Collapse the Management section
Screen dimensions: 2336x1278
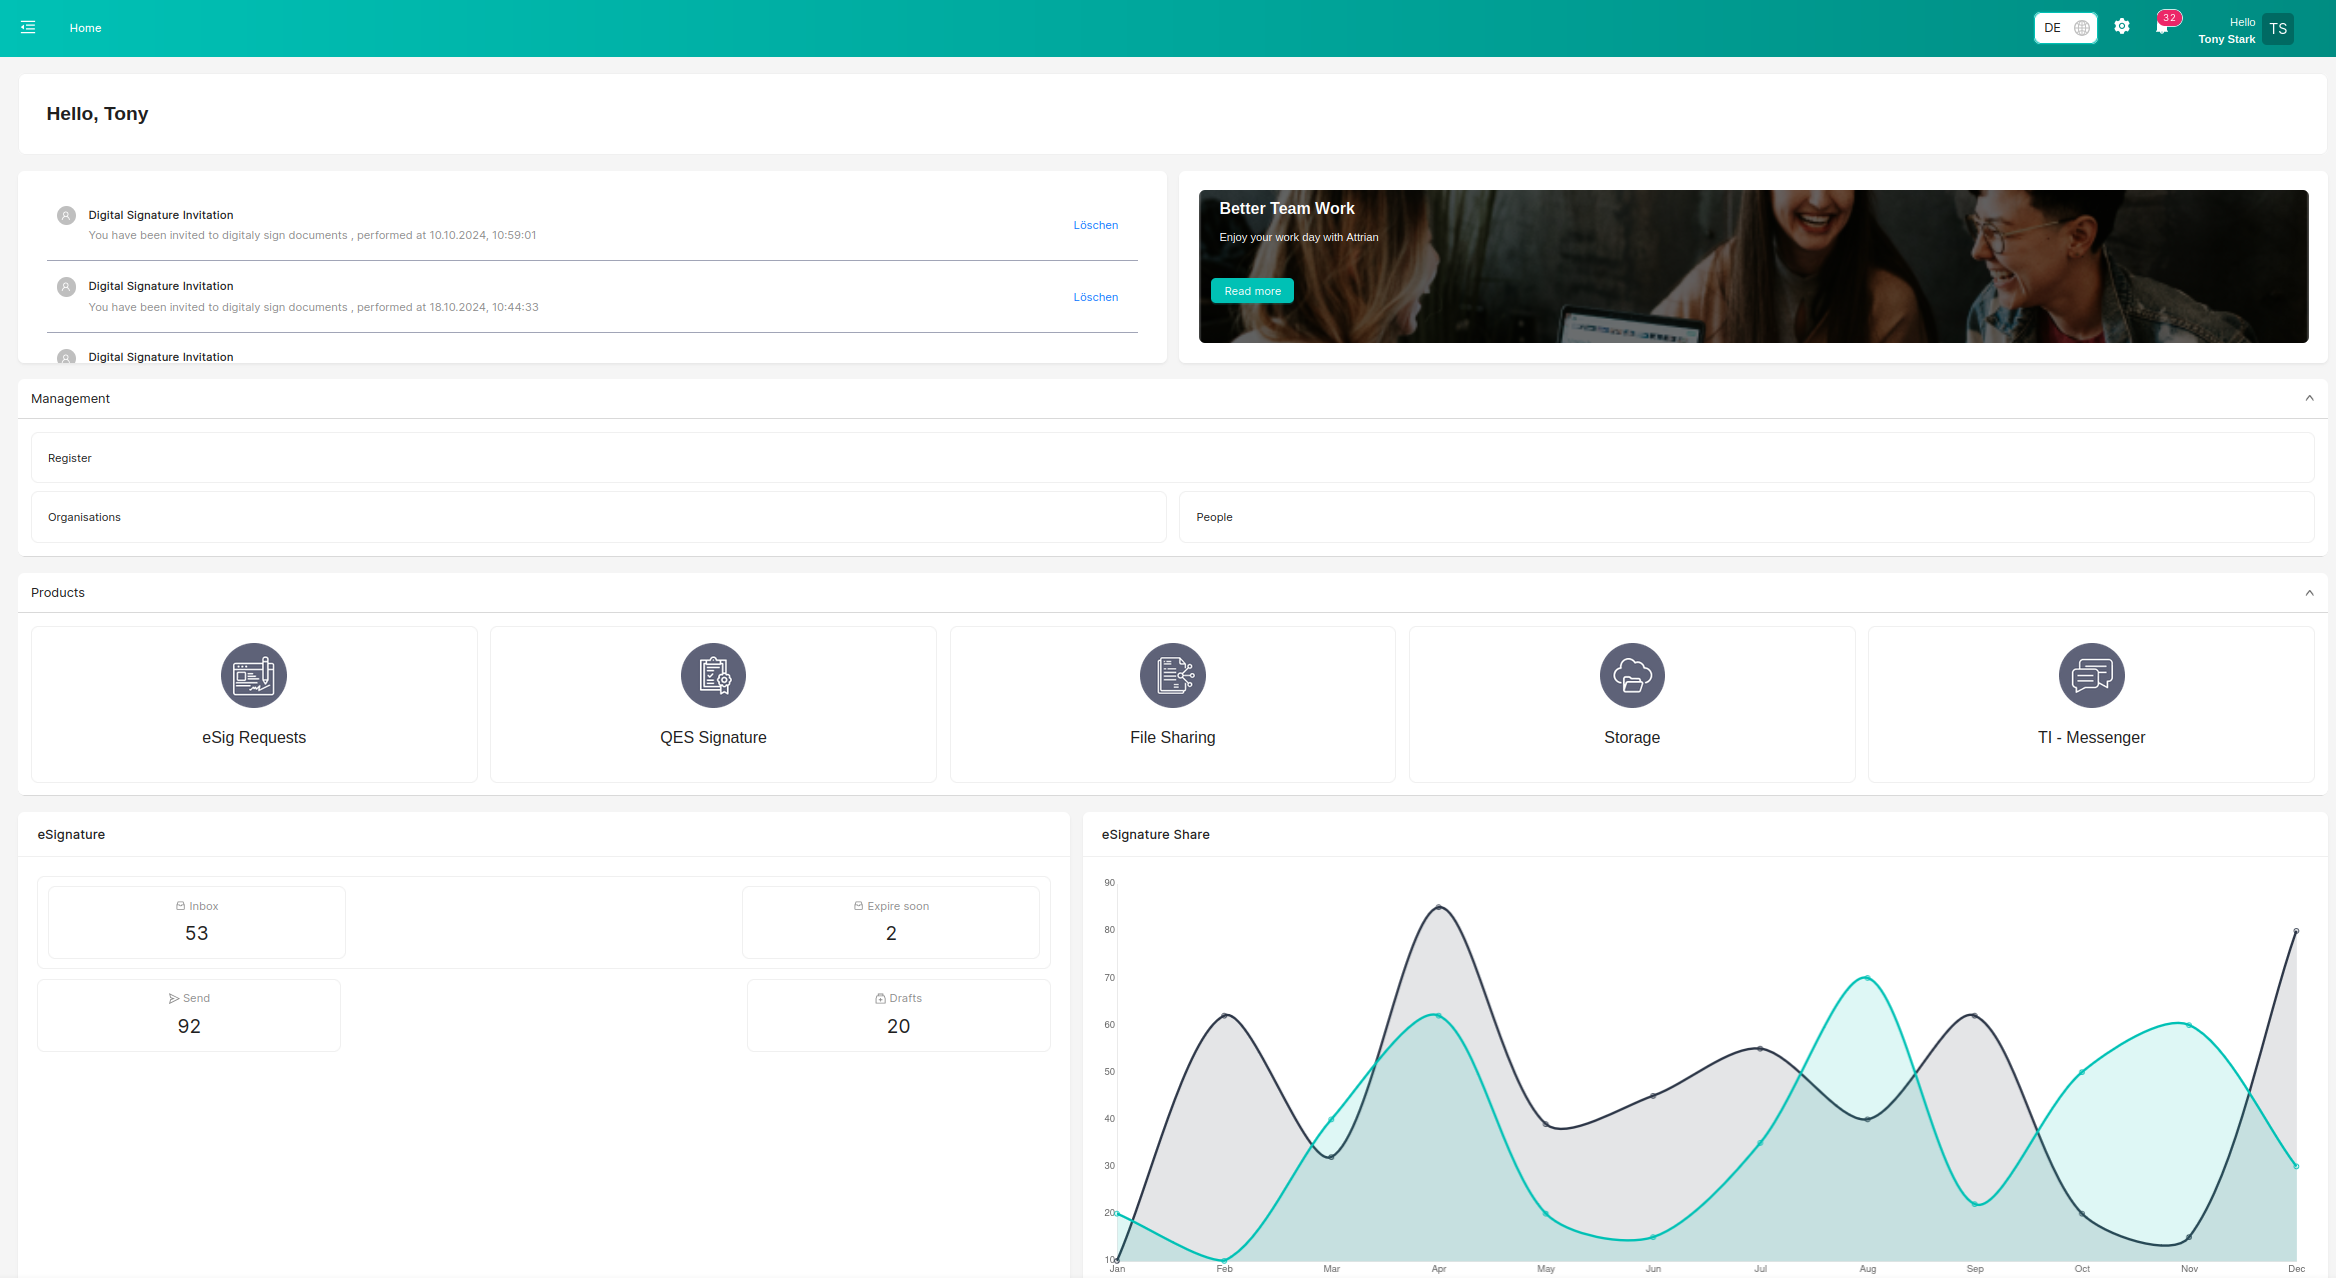click(2310, 398)
